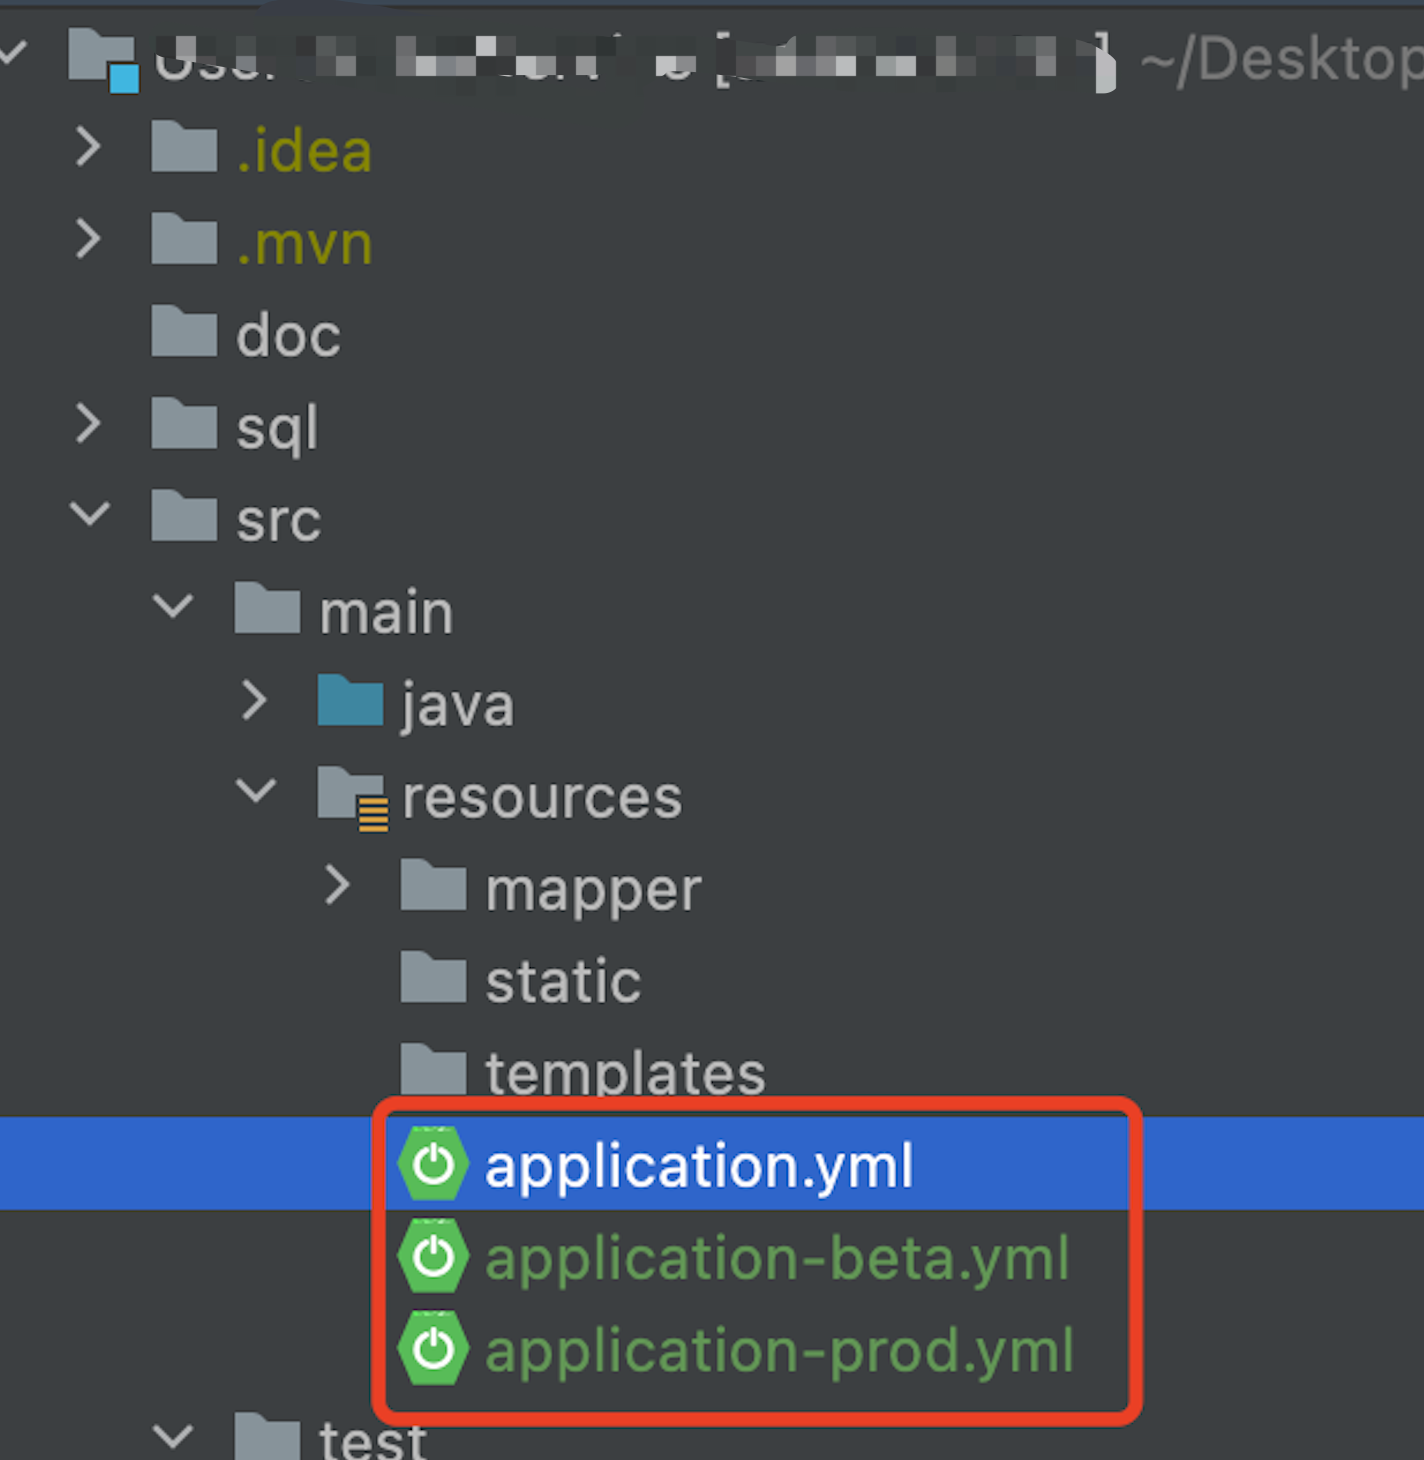Select the mapper folder label
This screenshot has height=1460, width=1424.
click(x=593, y=892)
